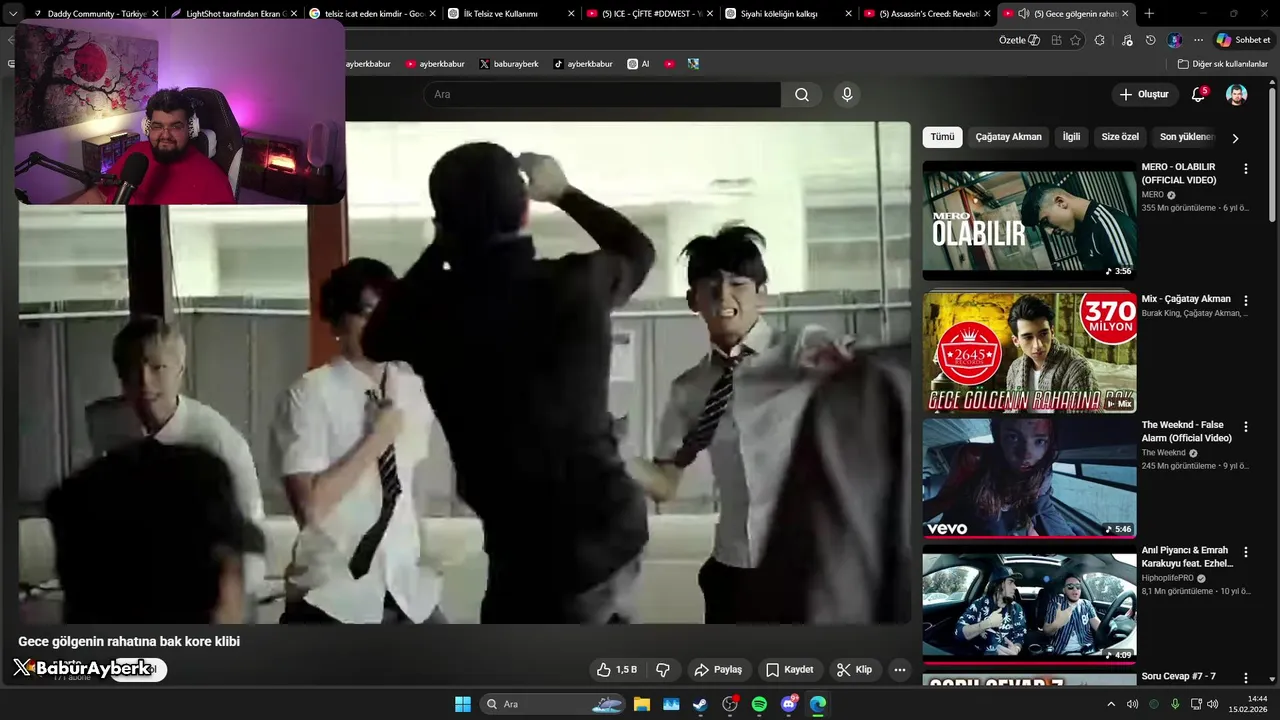
Task: Click the taskbar Ara search box
Action: pos(552,704)
